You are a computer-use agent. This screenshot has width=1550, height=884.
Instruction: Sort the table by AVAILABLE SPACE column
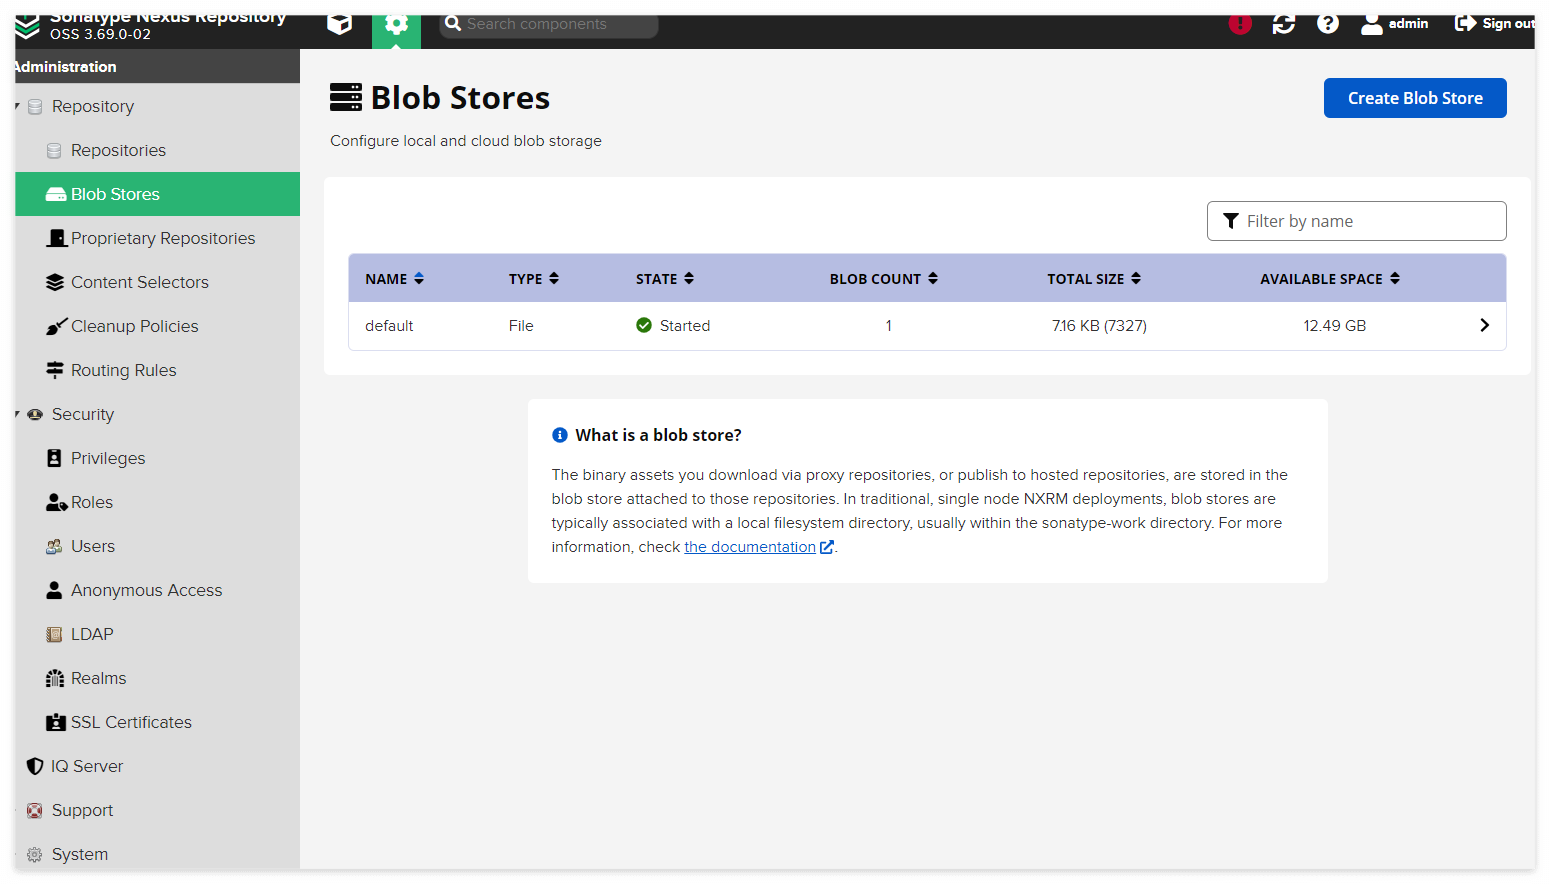coord(1330,279)
